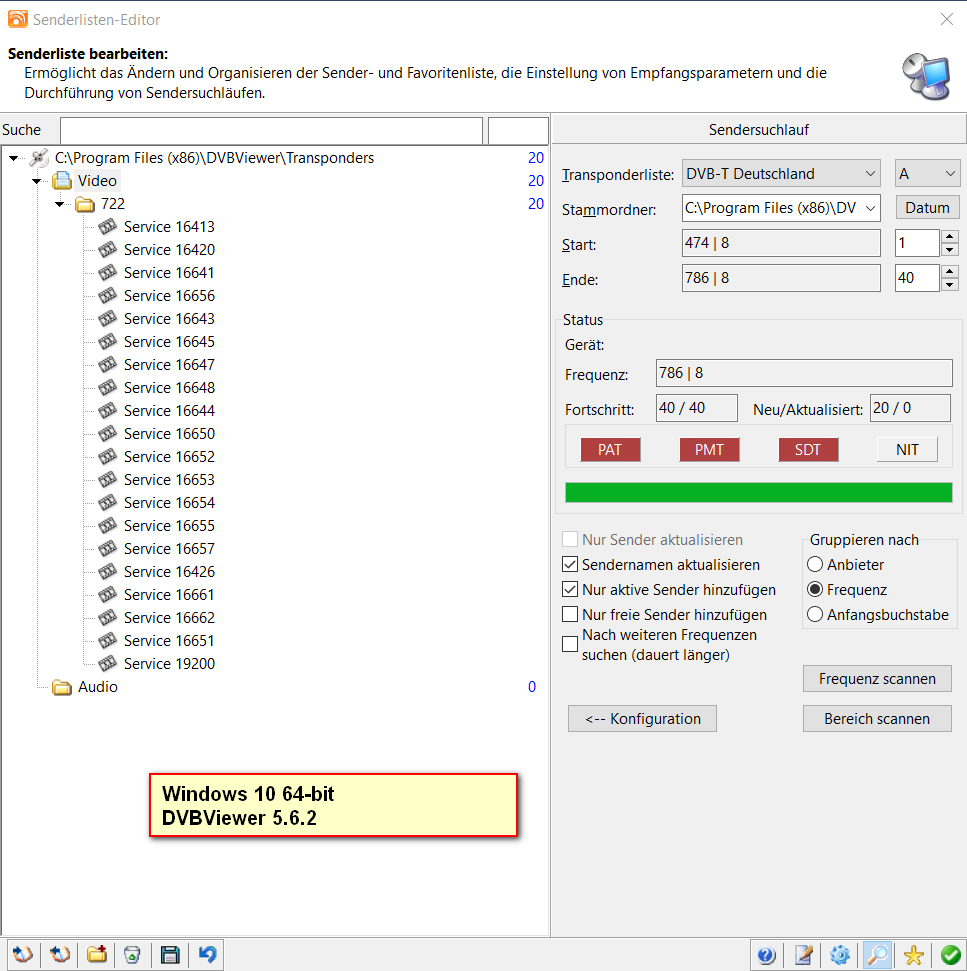Click the import icon in bottom toolbar
967x971 pixels.
[23, 954]
